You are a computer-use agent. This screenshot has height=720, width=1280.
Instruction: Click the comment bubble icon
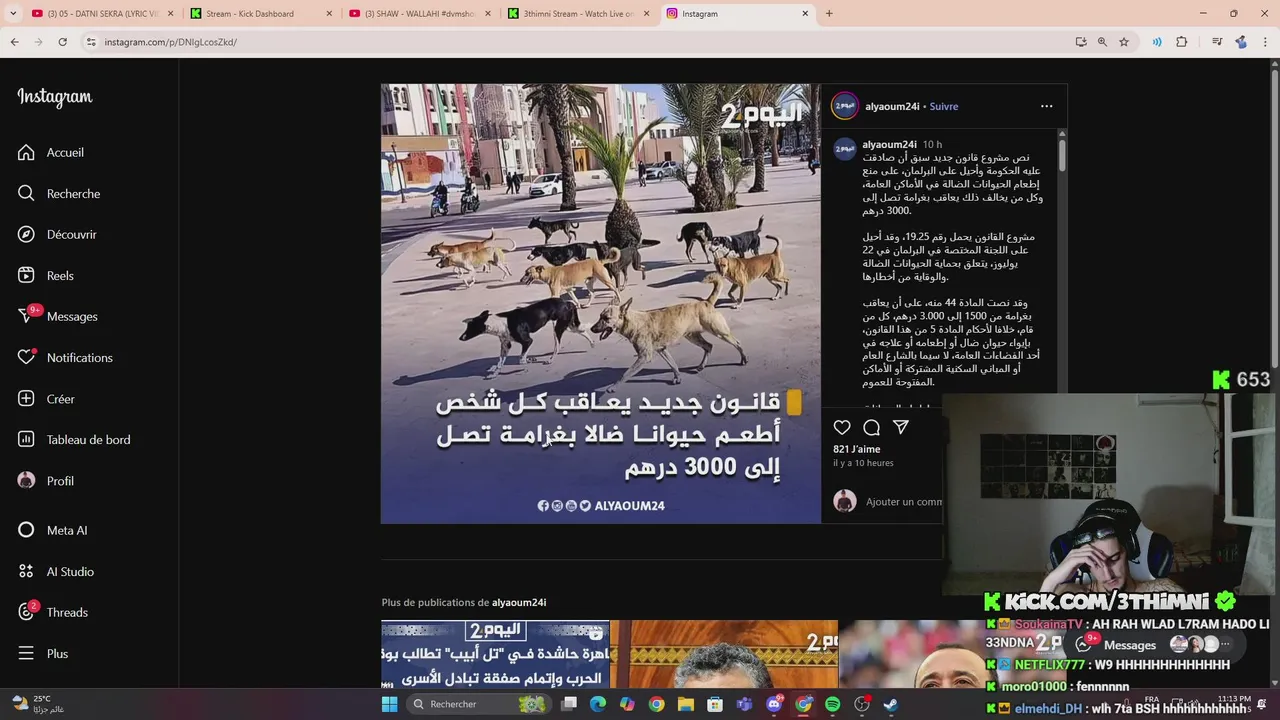[x=871, y=427]
